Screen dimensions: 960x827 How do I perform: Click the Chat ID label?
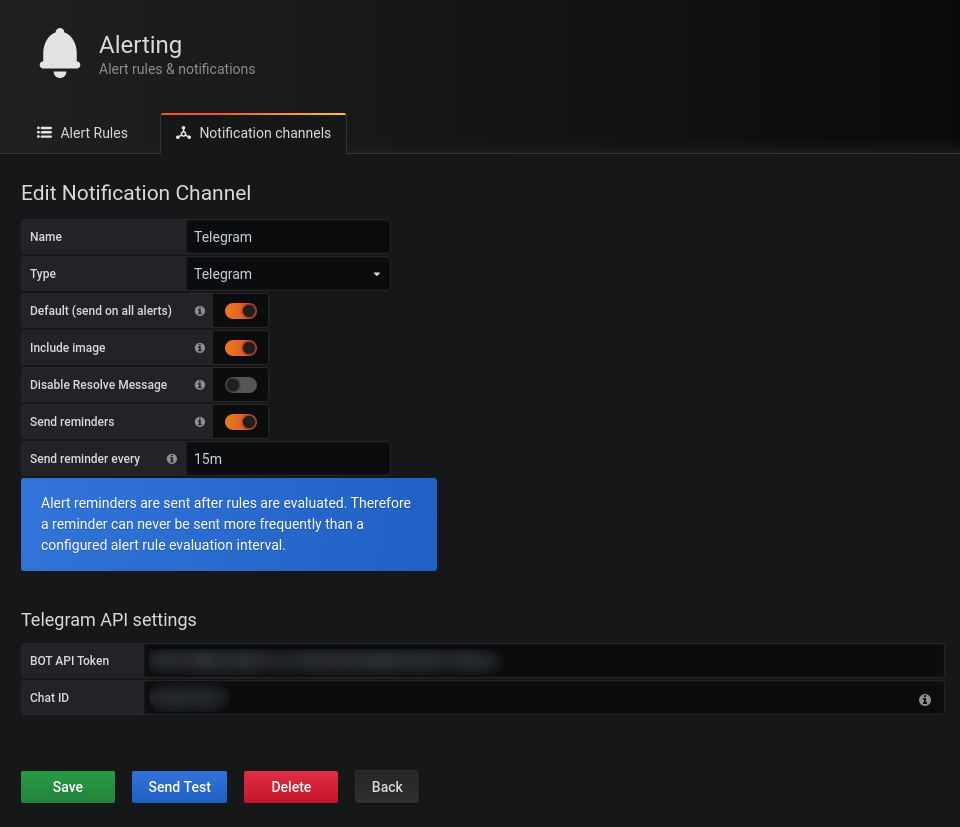[50, 698]
